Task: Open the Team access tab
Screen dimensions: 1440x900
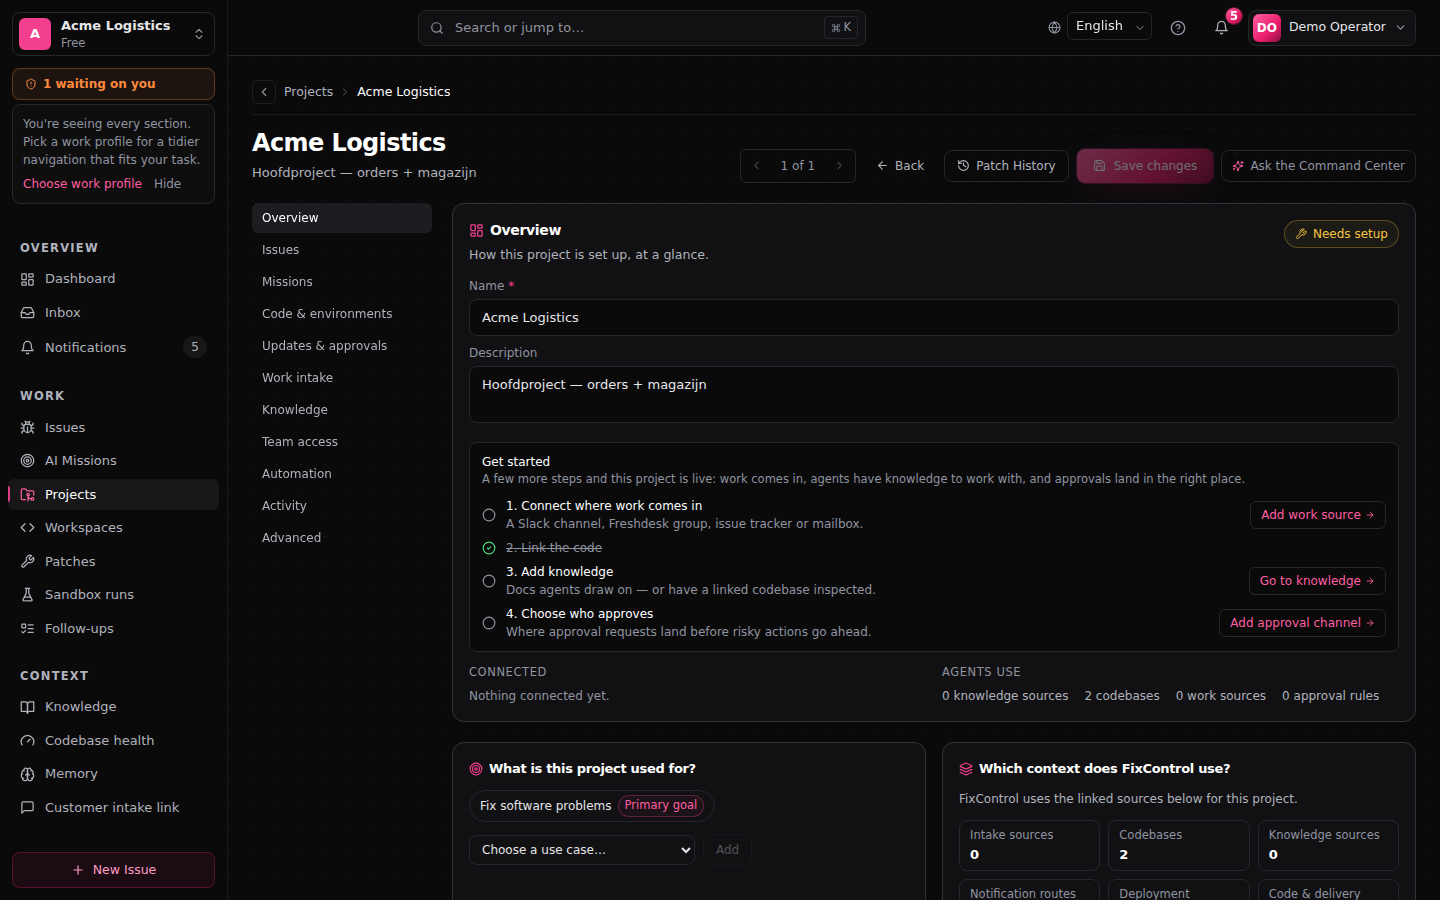Action: [x=342, y=442]
